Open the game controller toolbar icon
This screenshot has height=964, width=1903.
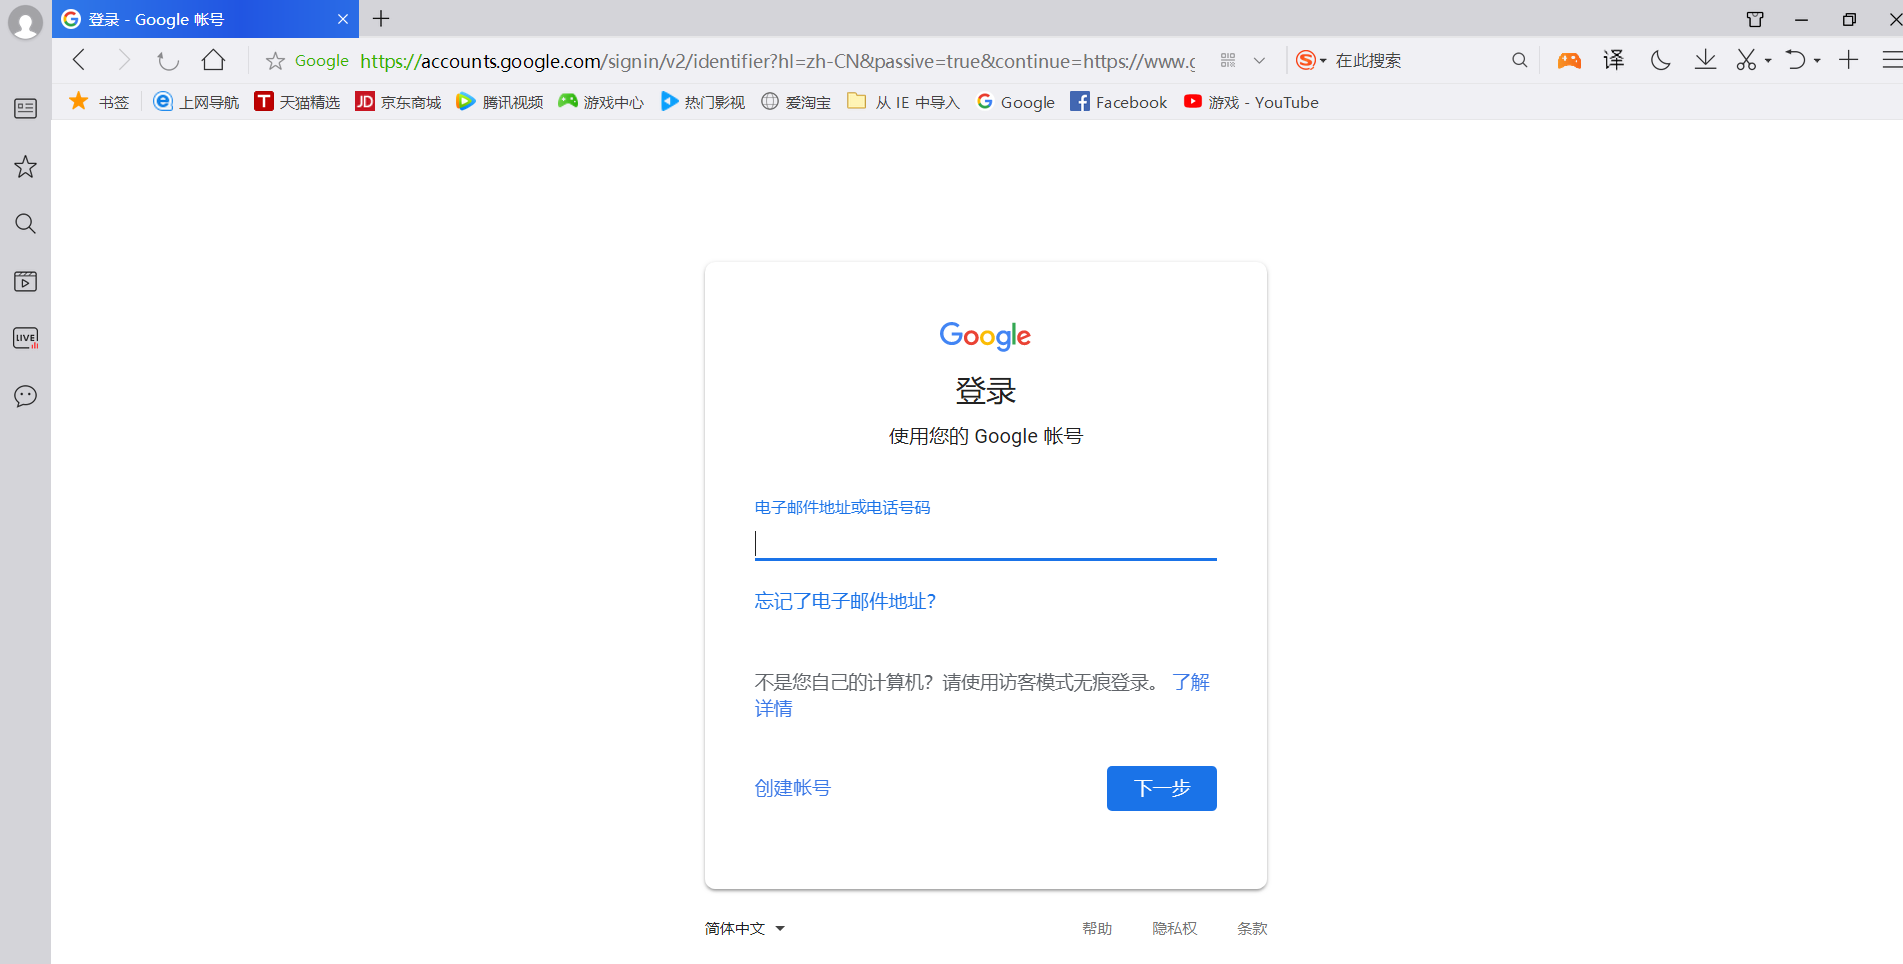click(x=1569, y=60)
